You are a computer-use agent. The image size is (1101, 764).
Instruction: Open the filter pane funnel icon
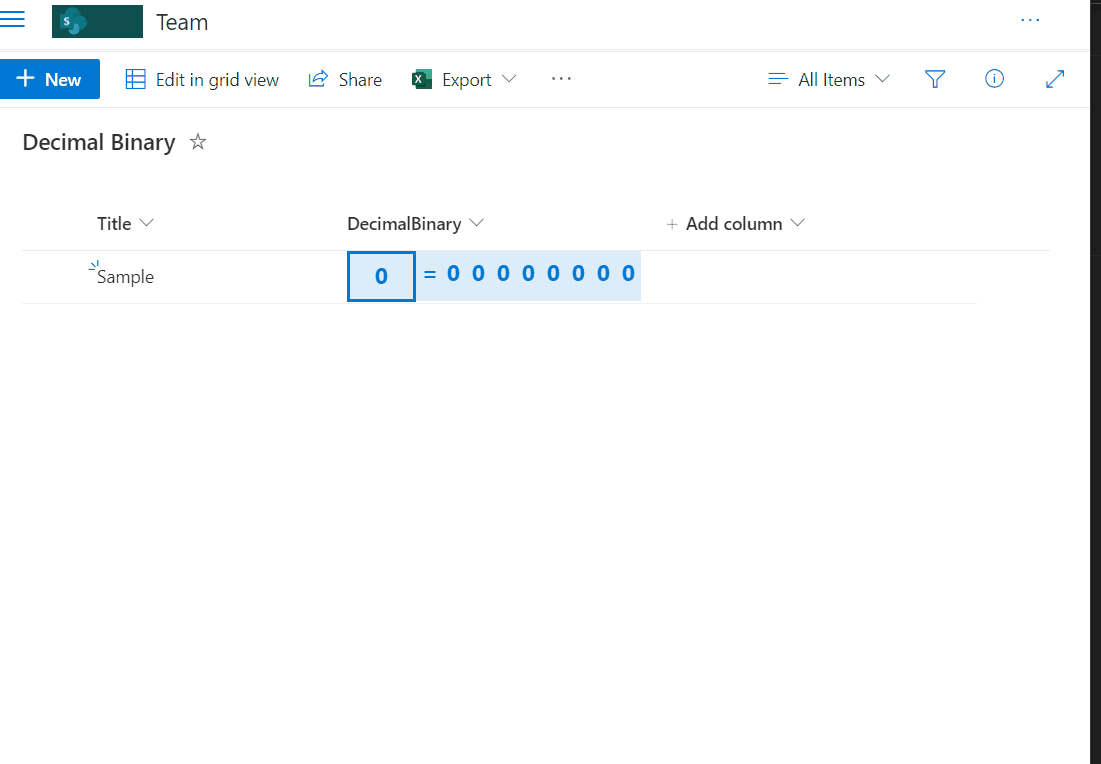tap(935, 79)
